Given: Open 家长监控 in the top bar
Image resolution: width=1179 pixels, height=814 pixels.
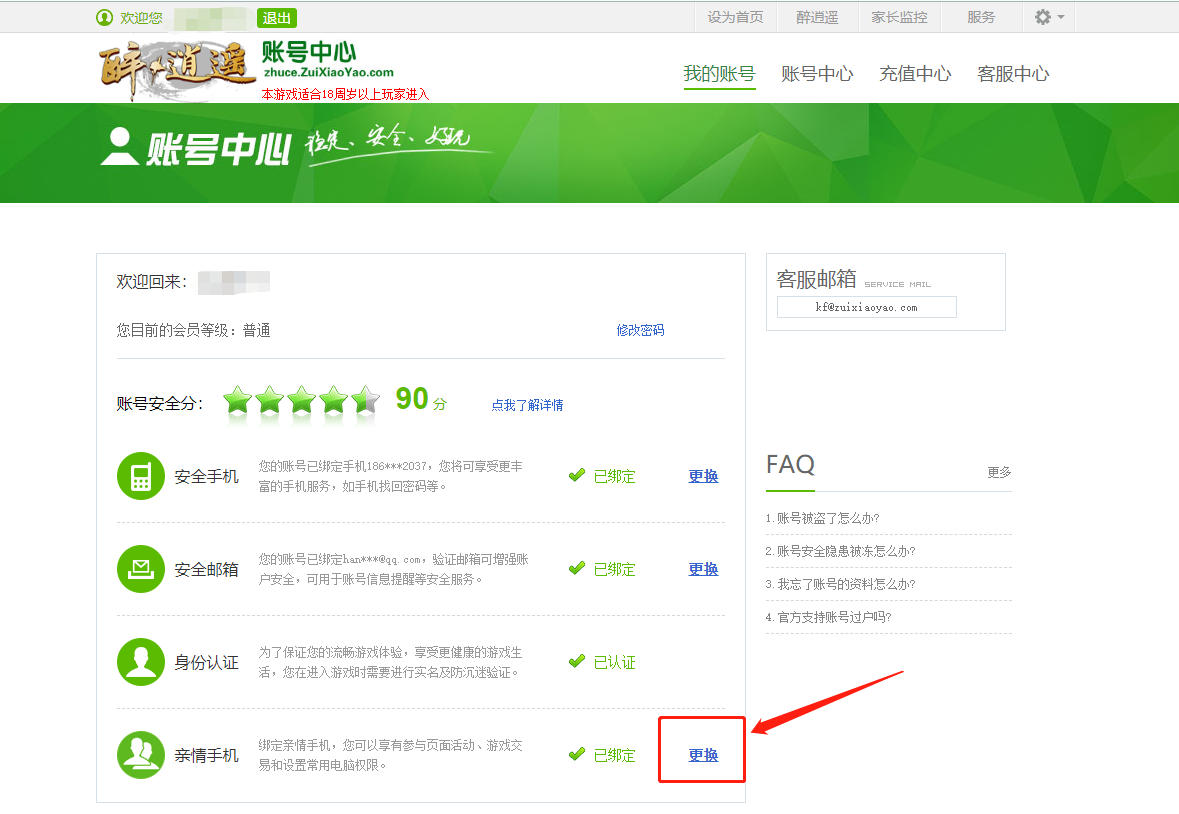Looking at the screenshot, I should tap(899, 17).
